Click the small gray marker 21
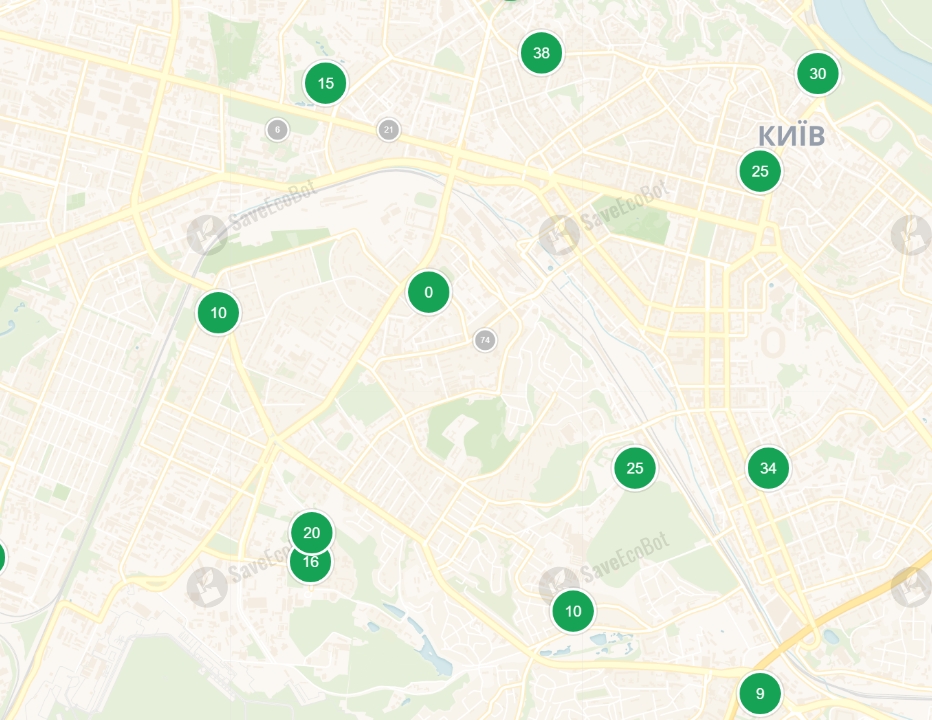 pos(388,130)
